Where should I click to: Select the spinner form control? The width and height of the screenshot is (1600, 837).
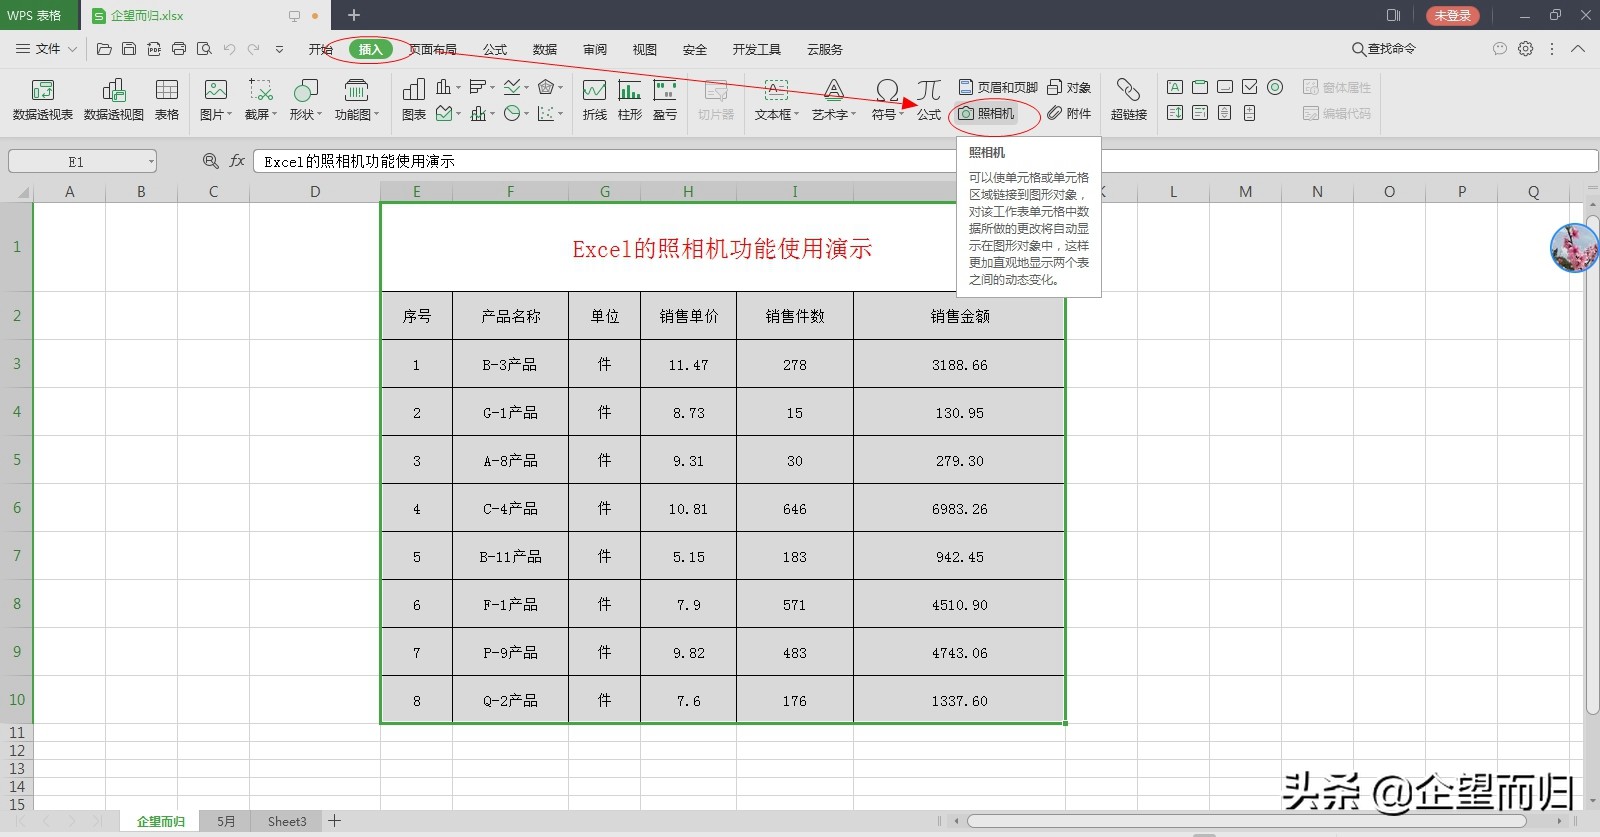point(1250,113)
